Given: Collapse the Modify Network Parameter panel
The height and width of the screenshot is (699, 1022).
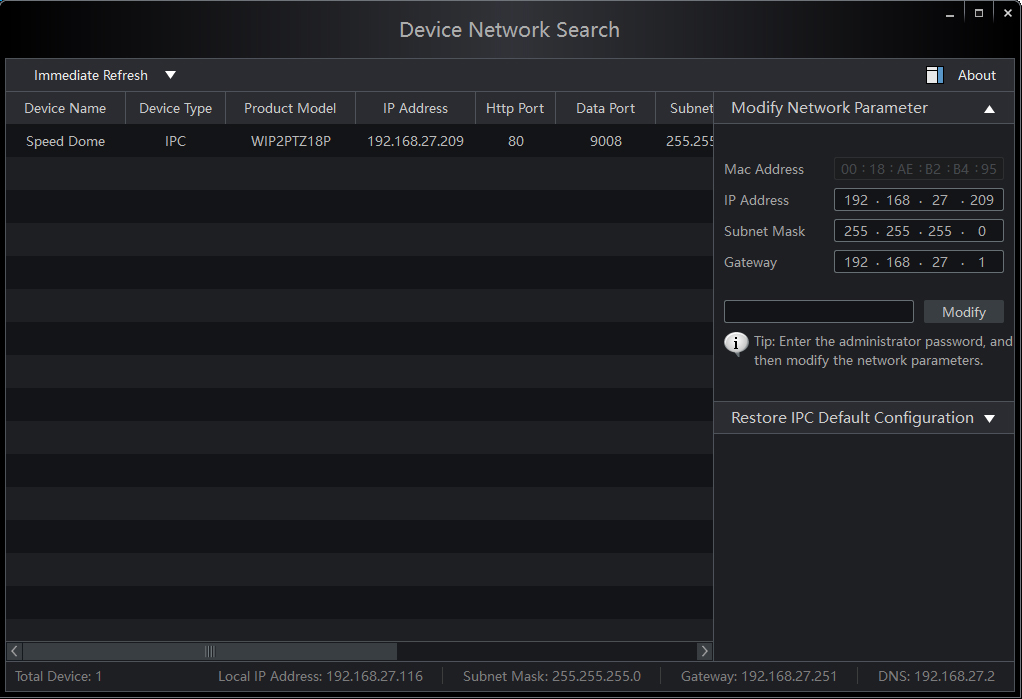Looking at the screenshot, I should tap(989, 109).
